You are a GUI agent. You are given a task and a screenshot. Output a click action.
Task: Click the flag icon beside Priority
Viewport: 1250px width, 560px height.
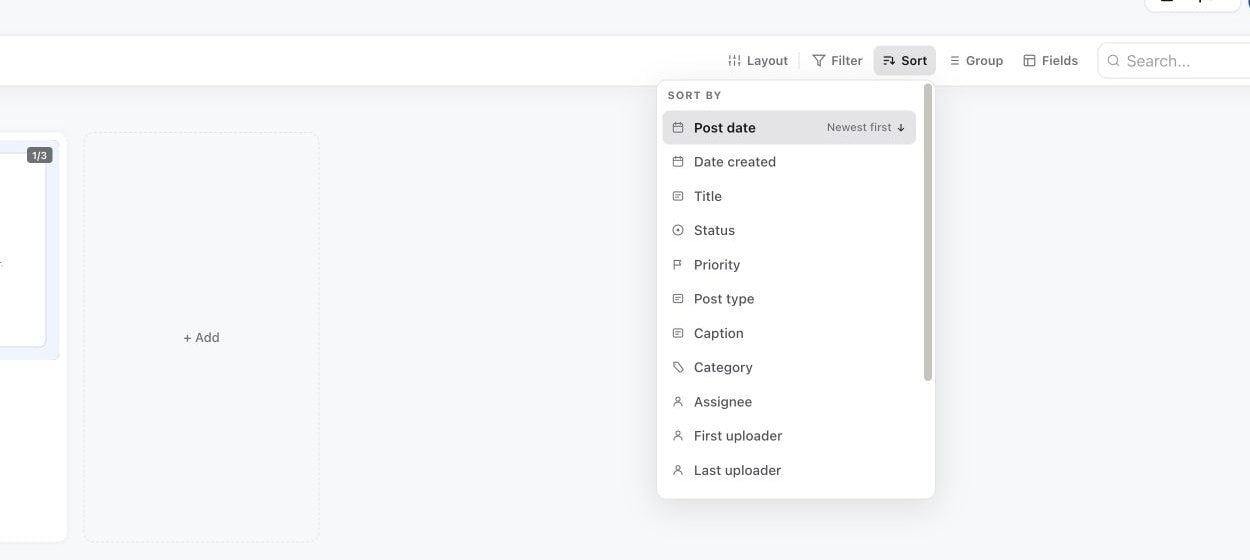(678, 265)
